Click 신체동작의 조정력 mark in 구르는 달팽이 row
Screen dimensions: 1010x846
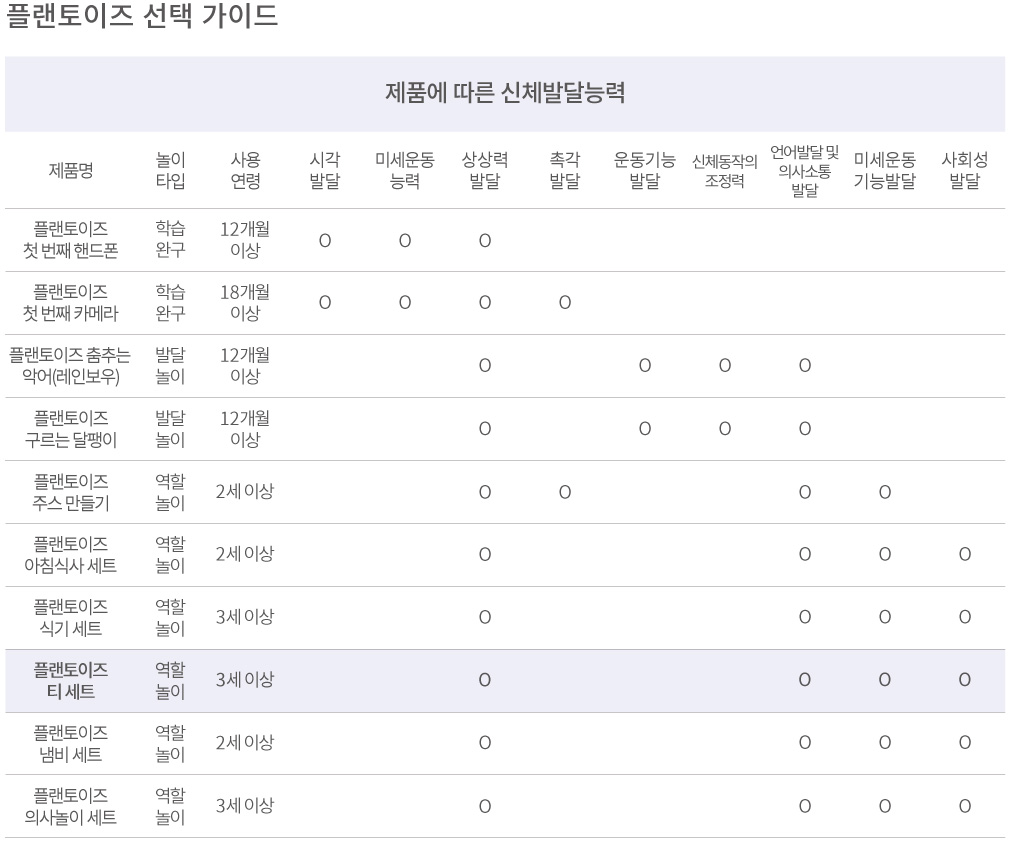click(x=725, y=429)
